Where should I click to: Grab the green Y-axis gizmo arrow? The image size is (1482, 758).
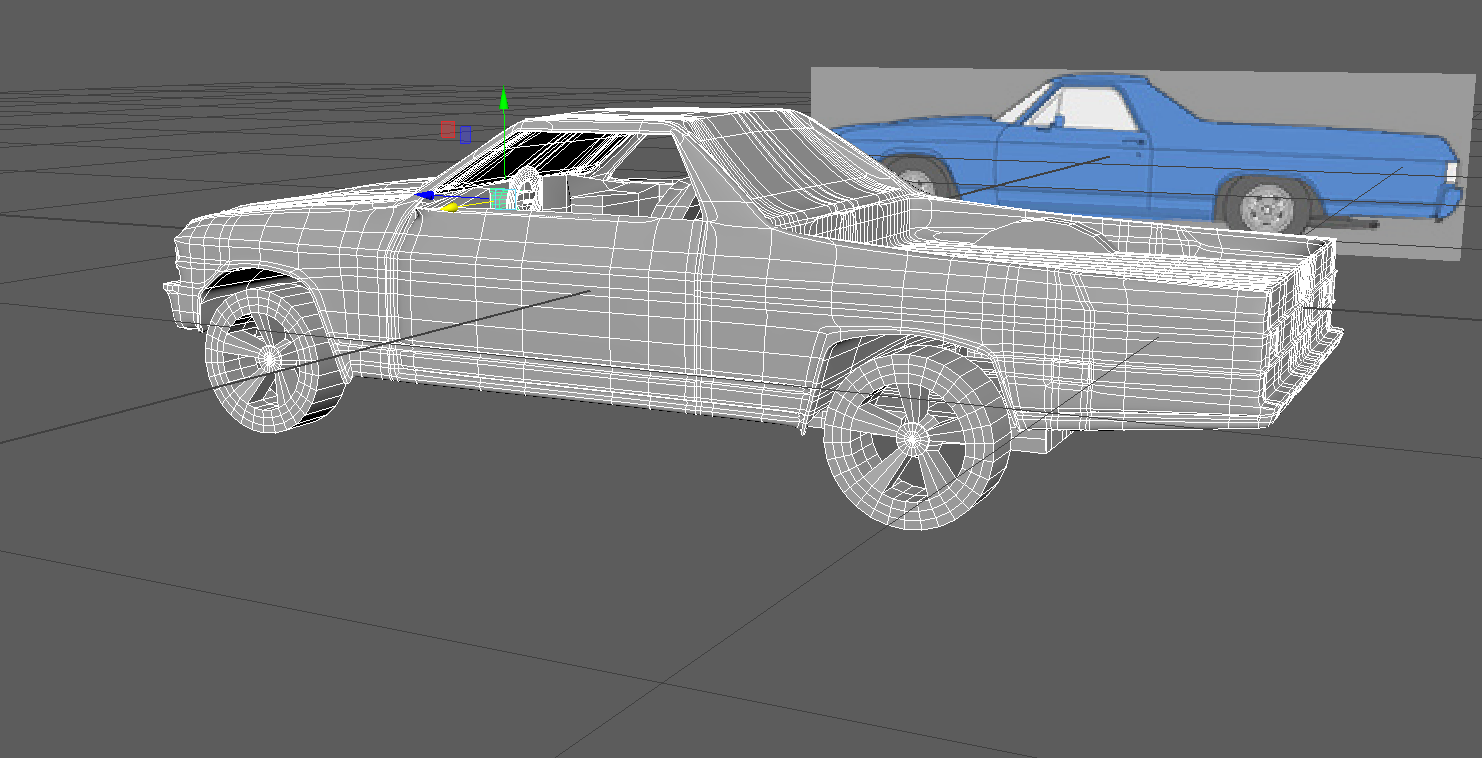[504, 99]
